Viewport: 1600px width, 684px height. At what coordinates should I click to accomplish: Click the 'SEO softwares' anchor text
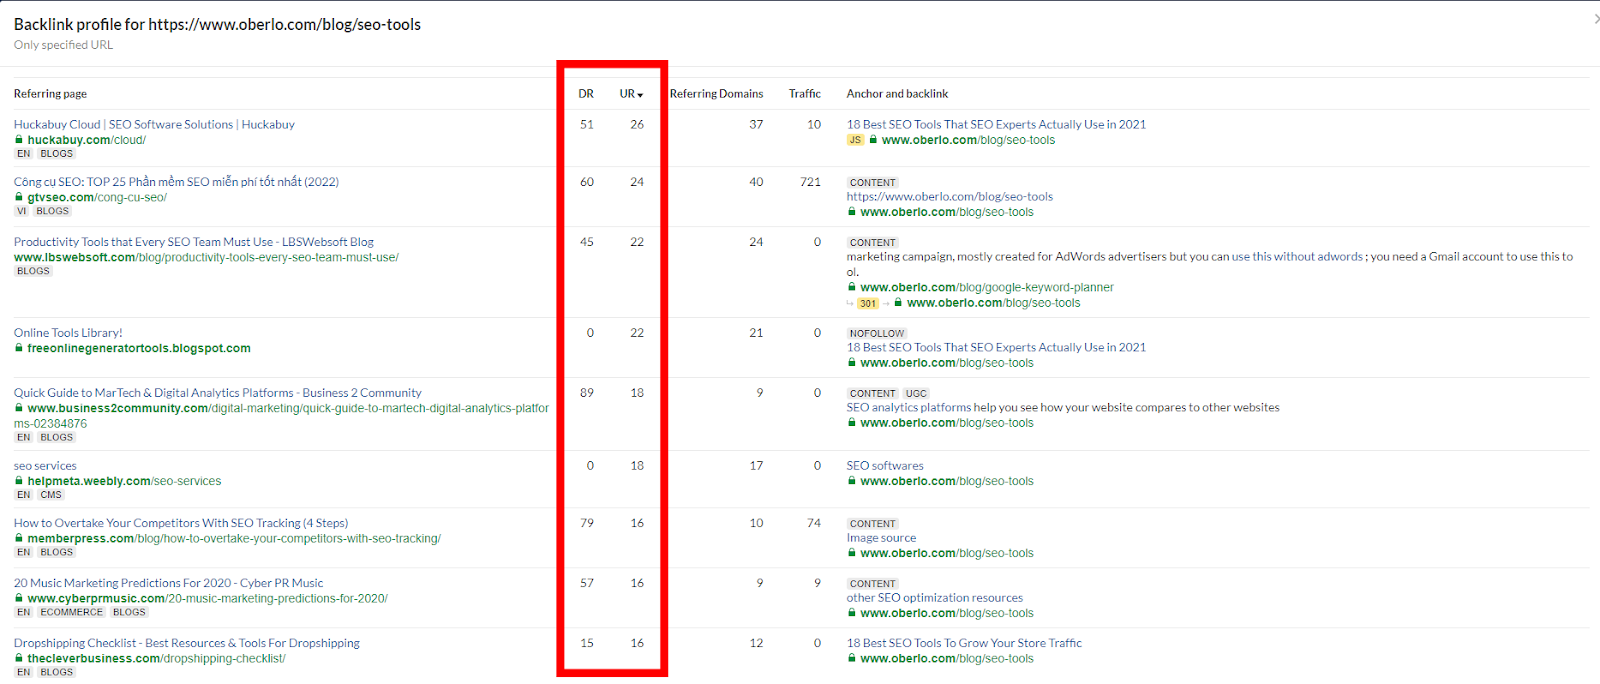point(885,466)
